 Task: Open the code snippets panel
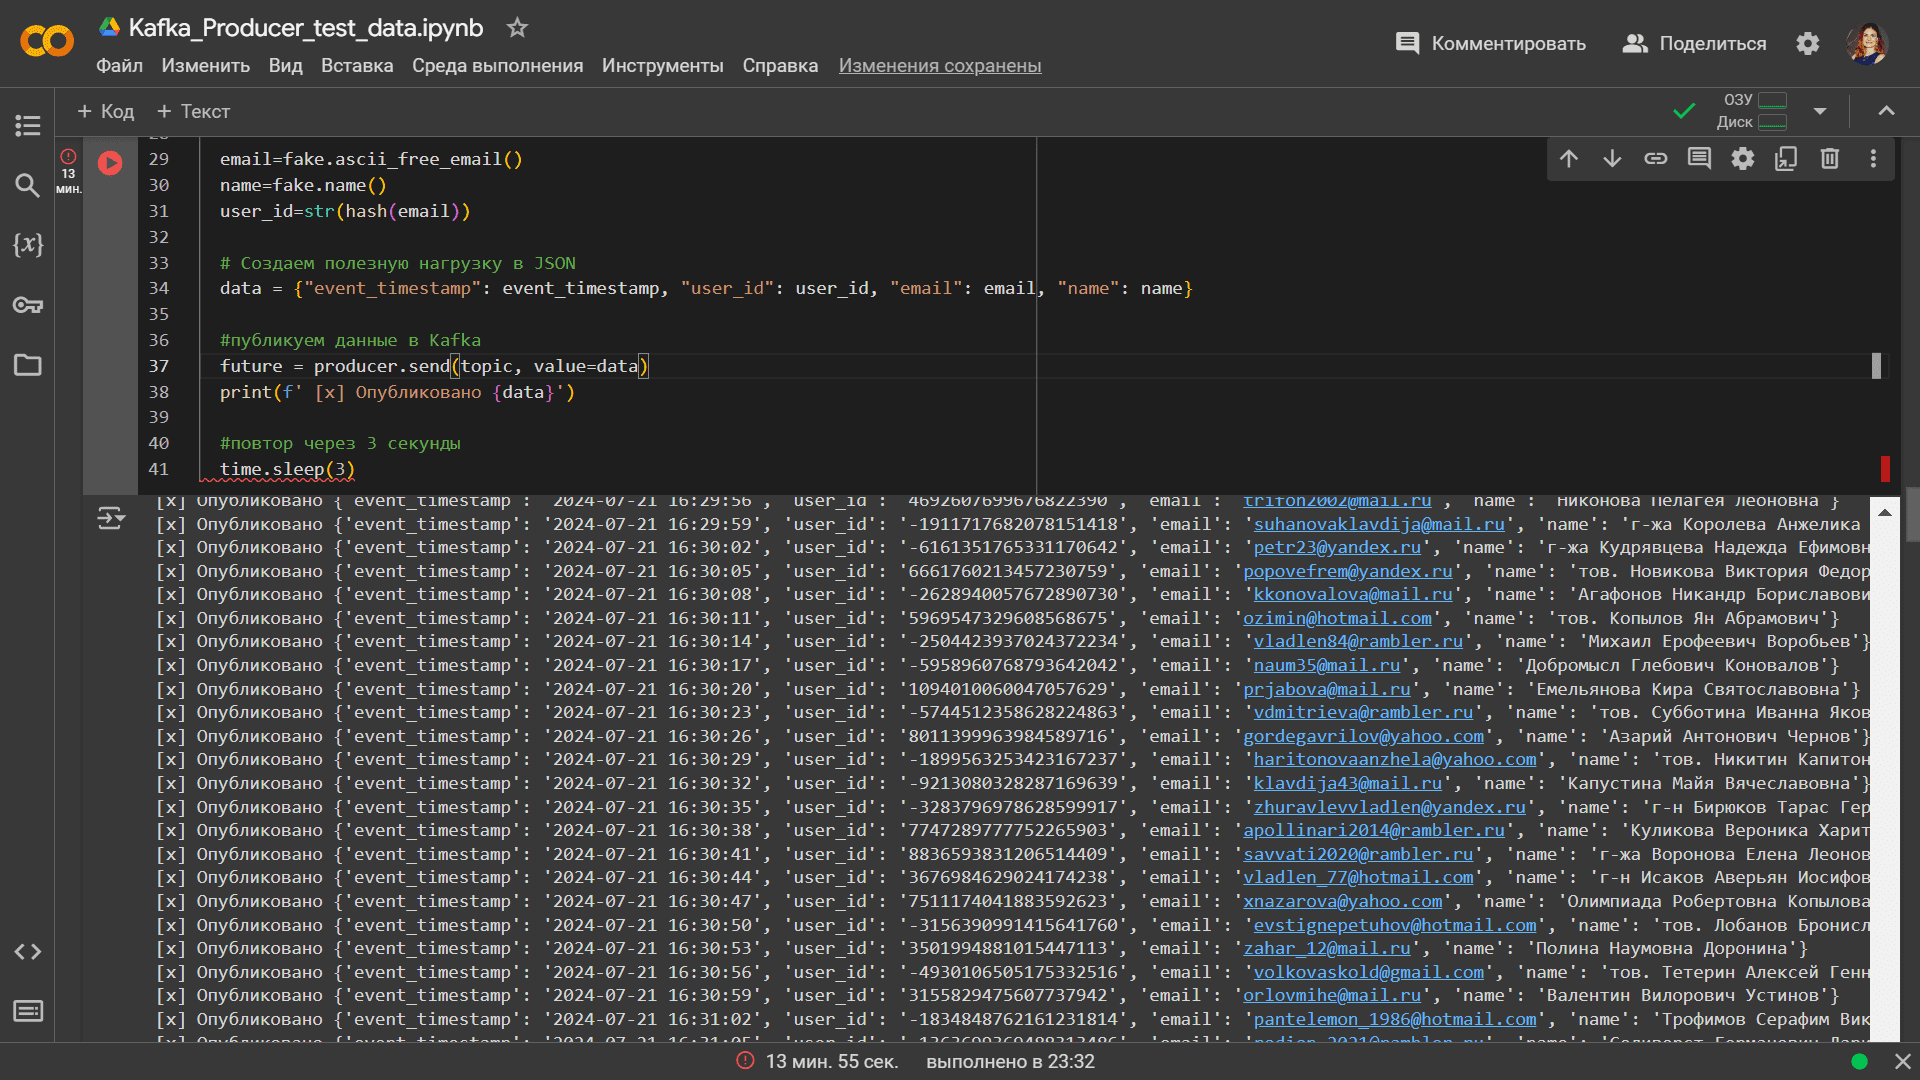click(x=28, y=951)
